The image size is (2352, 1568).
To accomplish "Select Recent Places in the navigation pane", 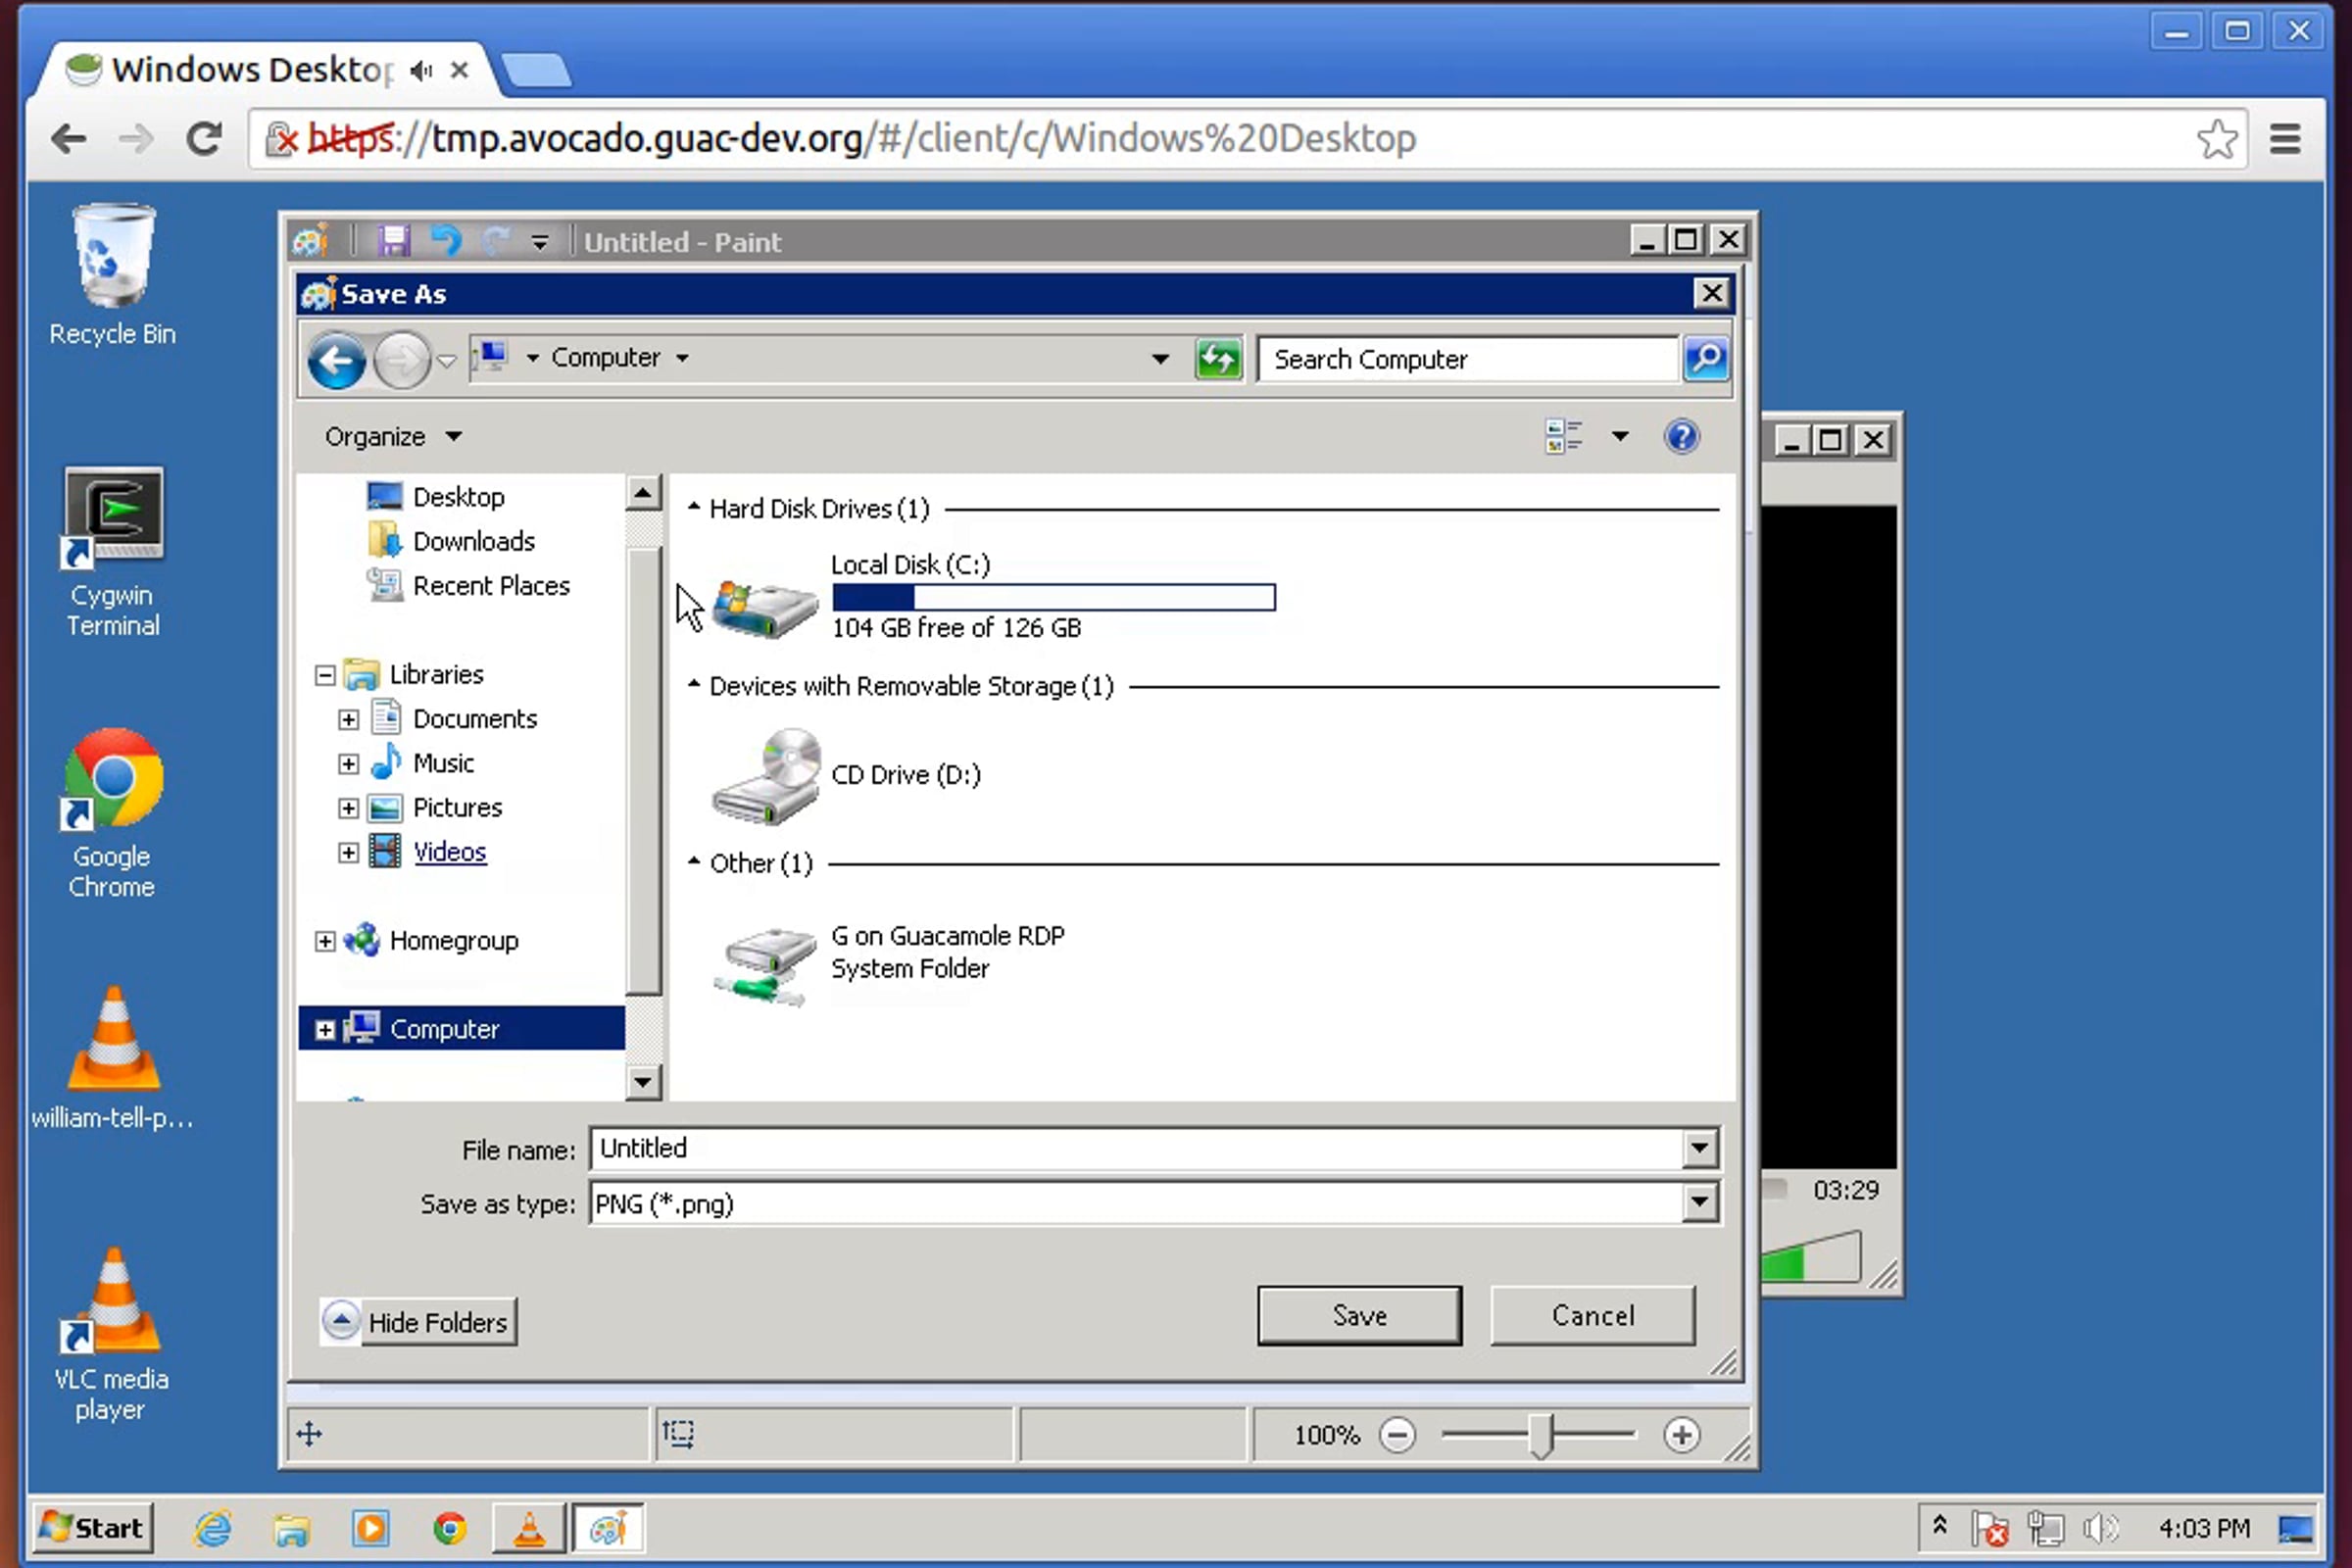I will pos(491,585).
